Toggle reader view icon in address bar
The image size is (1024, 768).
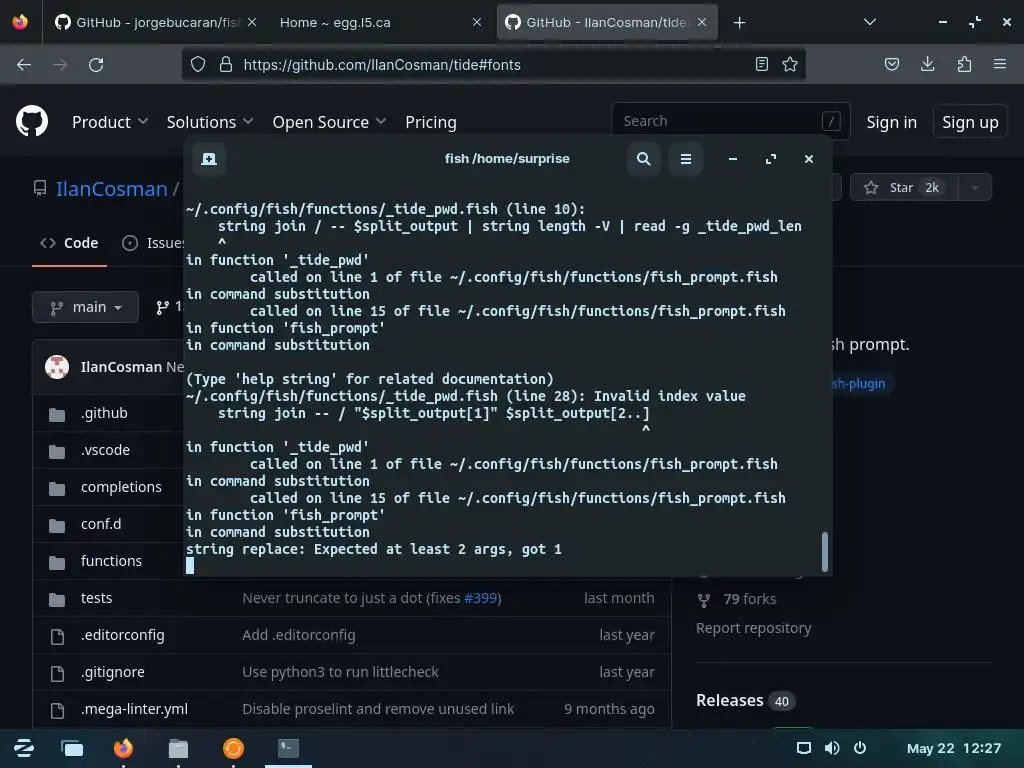click(761, 64)
